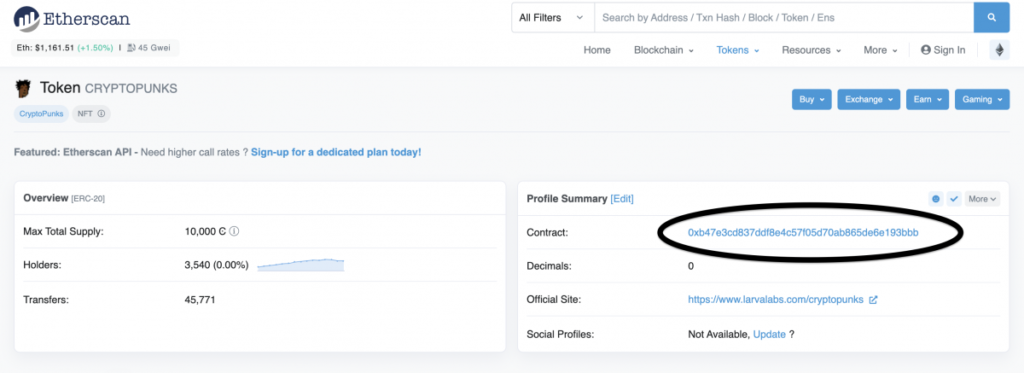Viewport: 1024px width, 373px height.
Task: Click the checkmark icon in Profile Summary
Action: click(x=953, y=199)
